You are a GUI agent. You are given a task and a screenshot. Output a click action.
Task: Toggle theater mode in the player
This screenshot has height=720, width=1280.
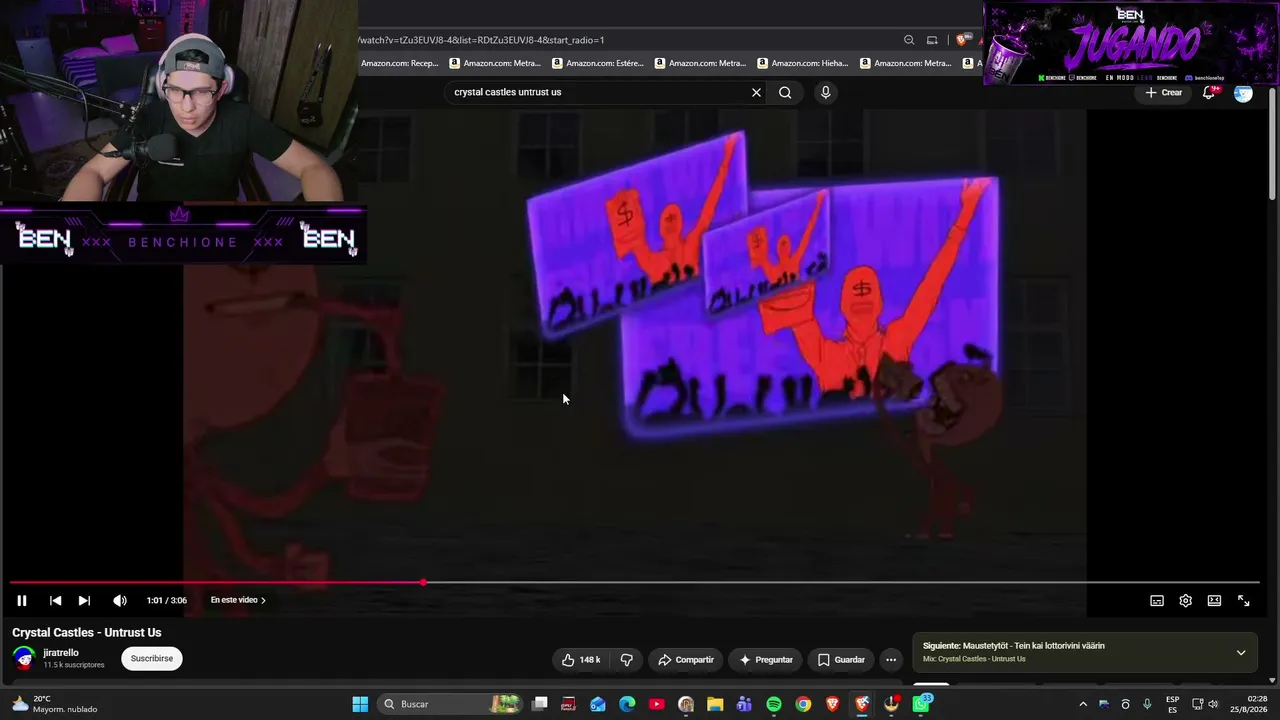pos(1214,600)
